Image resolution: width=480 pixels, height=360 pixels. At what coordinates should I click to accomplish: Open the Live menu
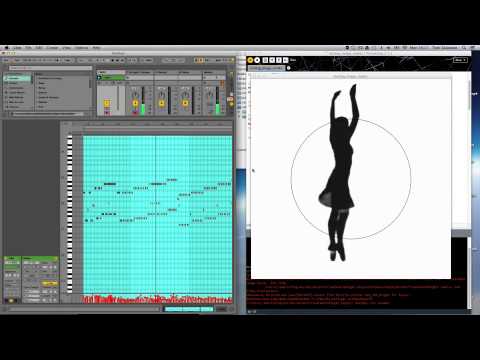[17, 48]
